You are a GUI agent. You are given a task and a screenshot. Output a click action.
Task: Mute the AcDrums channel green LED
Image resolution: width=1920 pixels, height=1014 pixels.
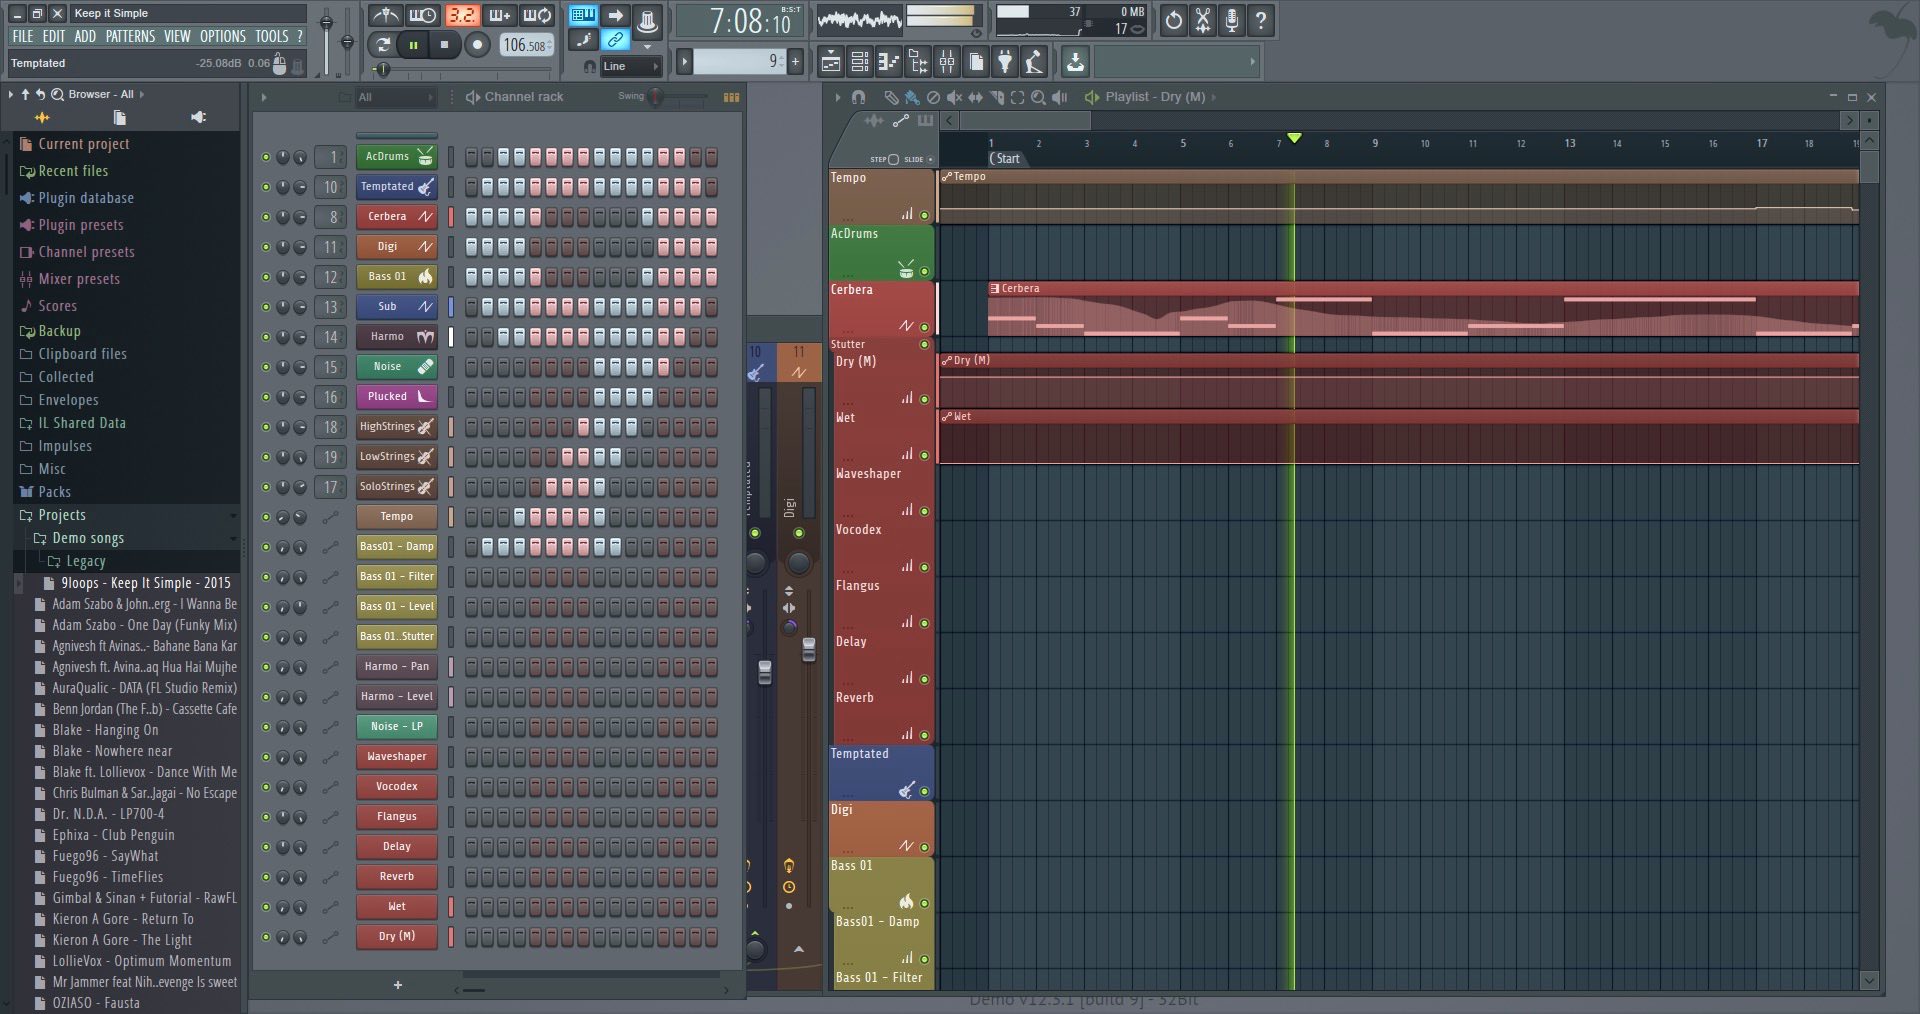coord(265,157)
